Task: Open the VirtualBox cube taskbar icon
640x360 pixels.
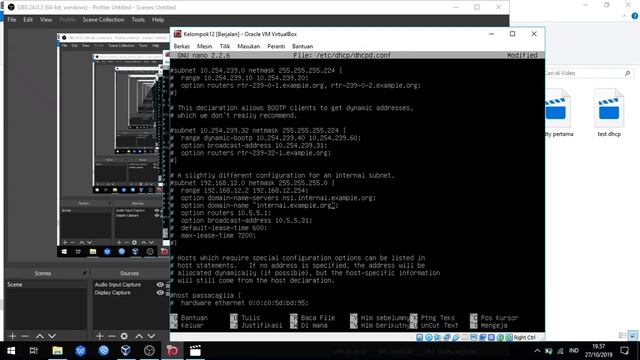Action: [126, 351]
